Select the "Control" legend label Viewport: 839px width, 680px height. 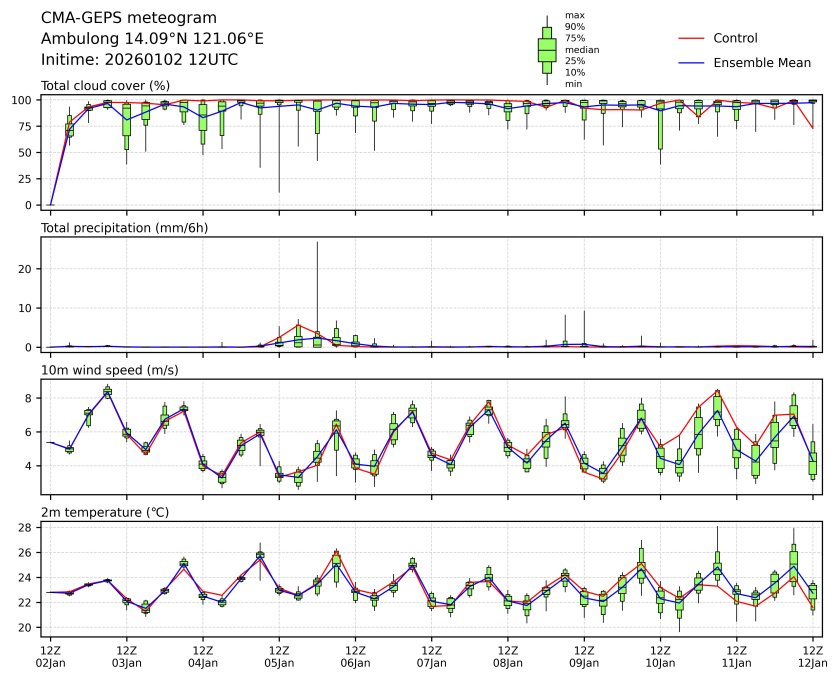click(735, 38)
